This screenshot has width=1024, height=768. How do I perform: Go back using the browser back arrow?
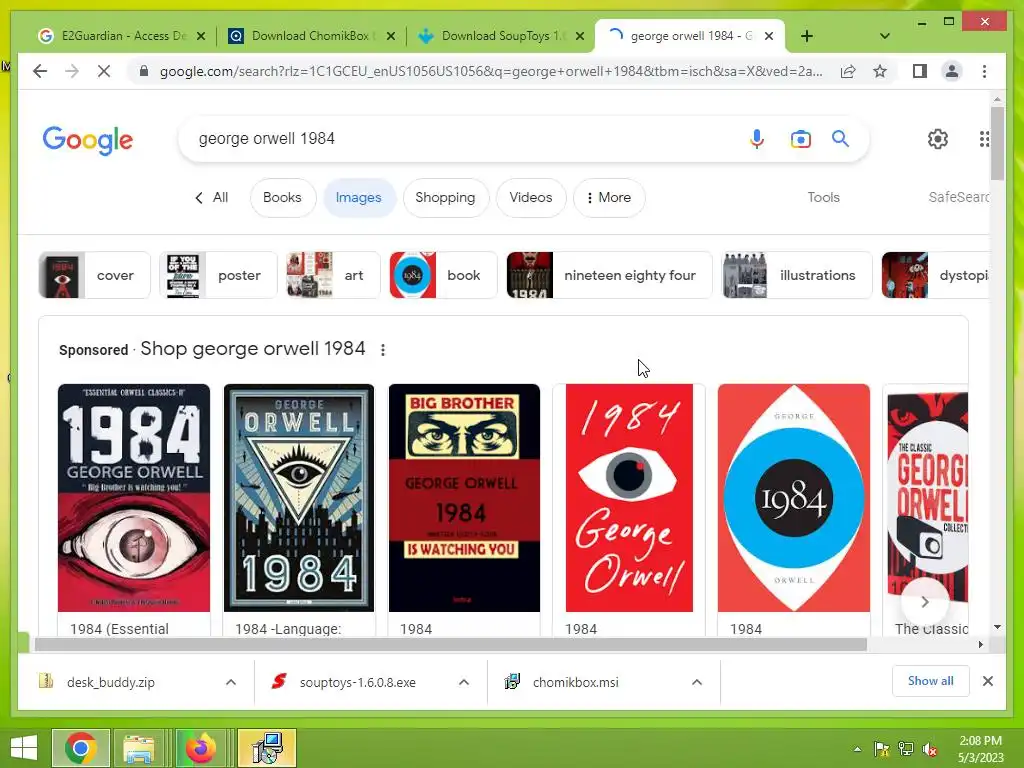40,71
